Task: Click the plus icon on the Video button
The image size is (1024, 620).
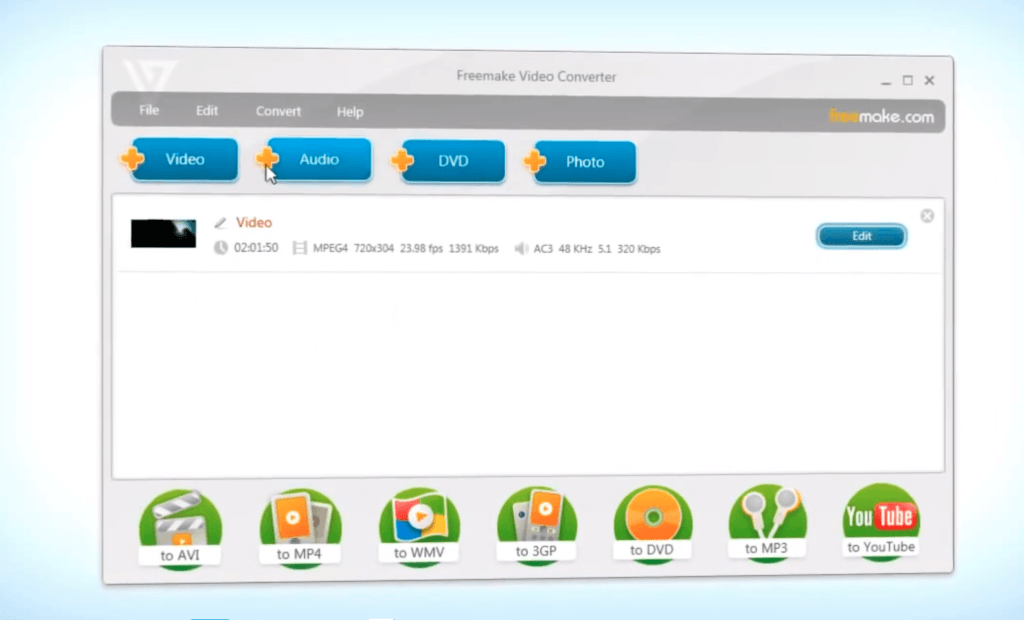Action: (x=131, y=158)
